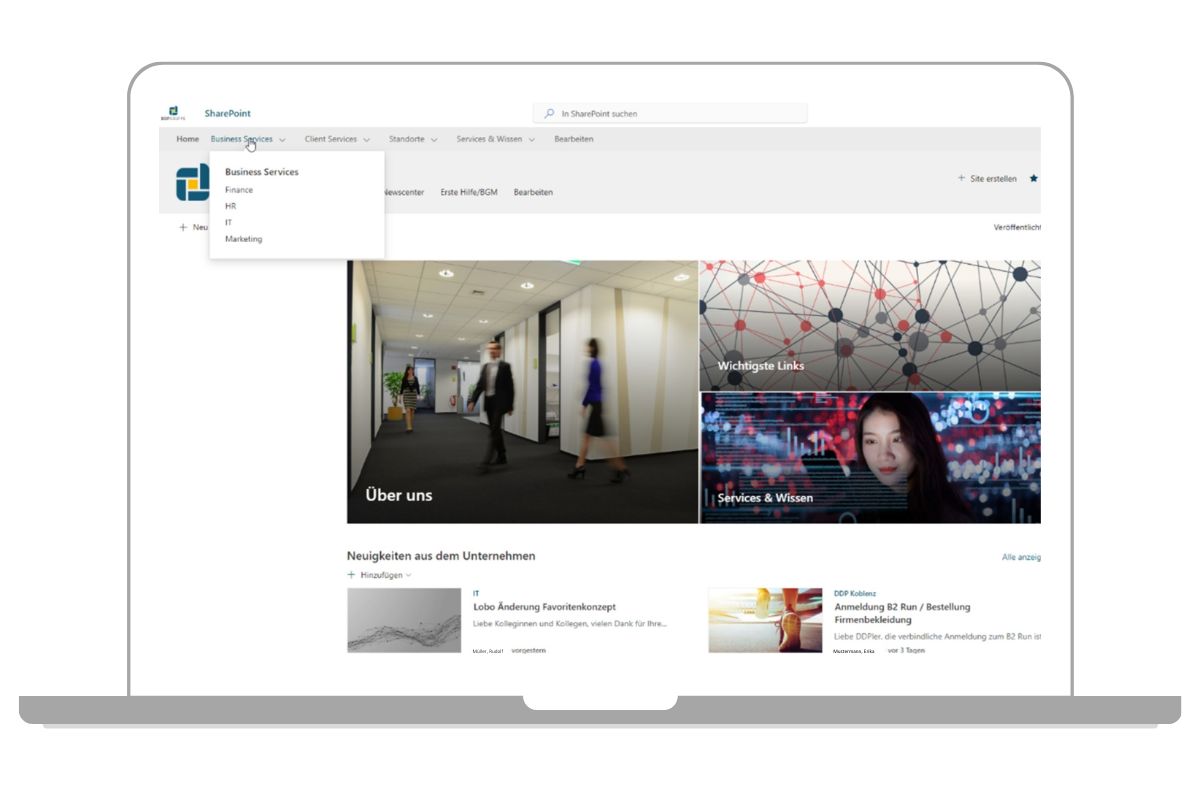Click the plus icon beside Site erstellen
The height and width of the screenshot is (790, 1200).
coord(961,179)
